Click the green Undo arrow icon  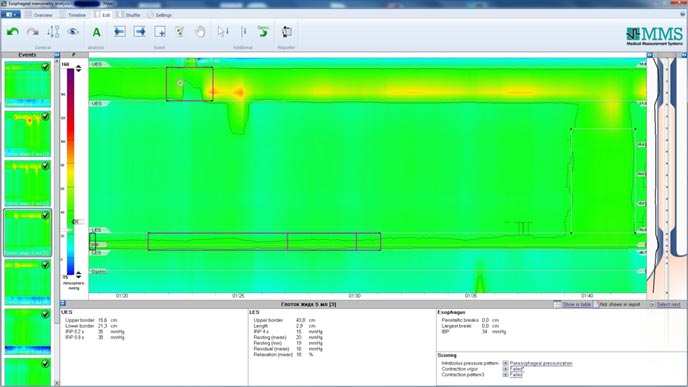tap(13, 32)
